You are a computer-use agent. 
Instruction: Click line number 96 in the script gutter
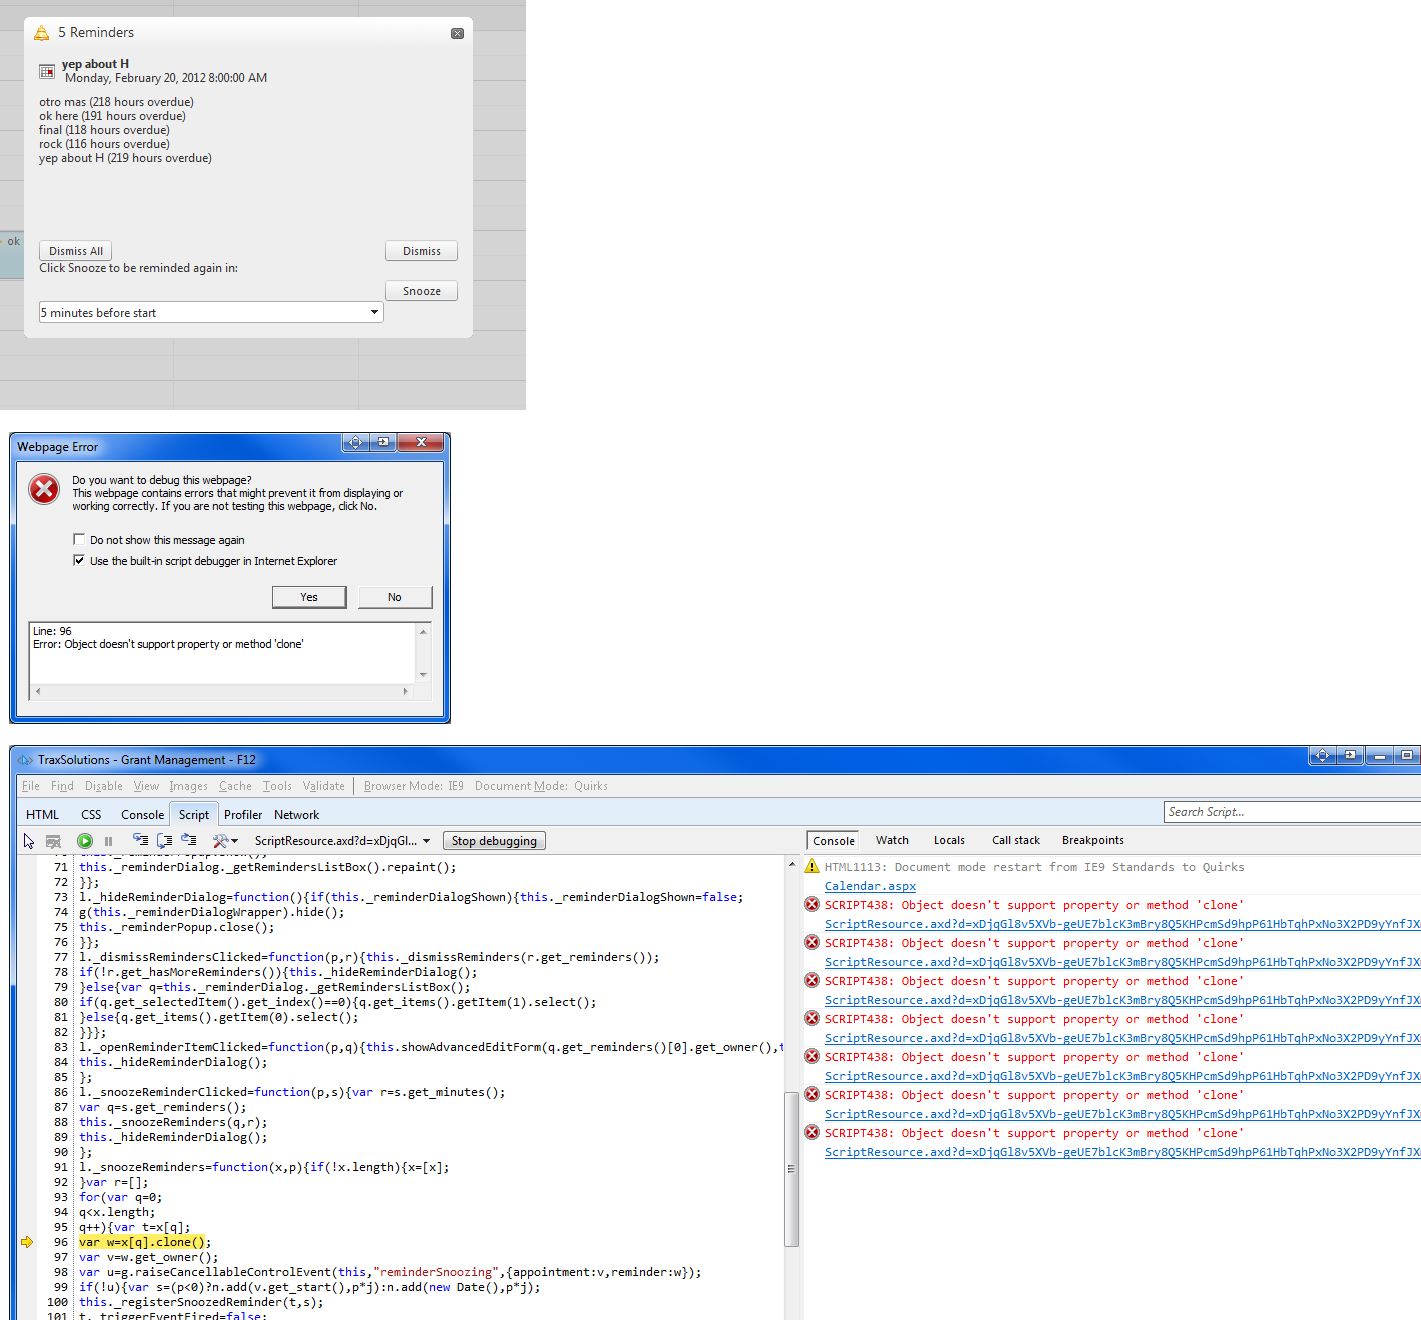tap(61, 1242)
